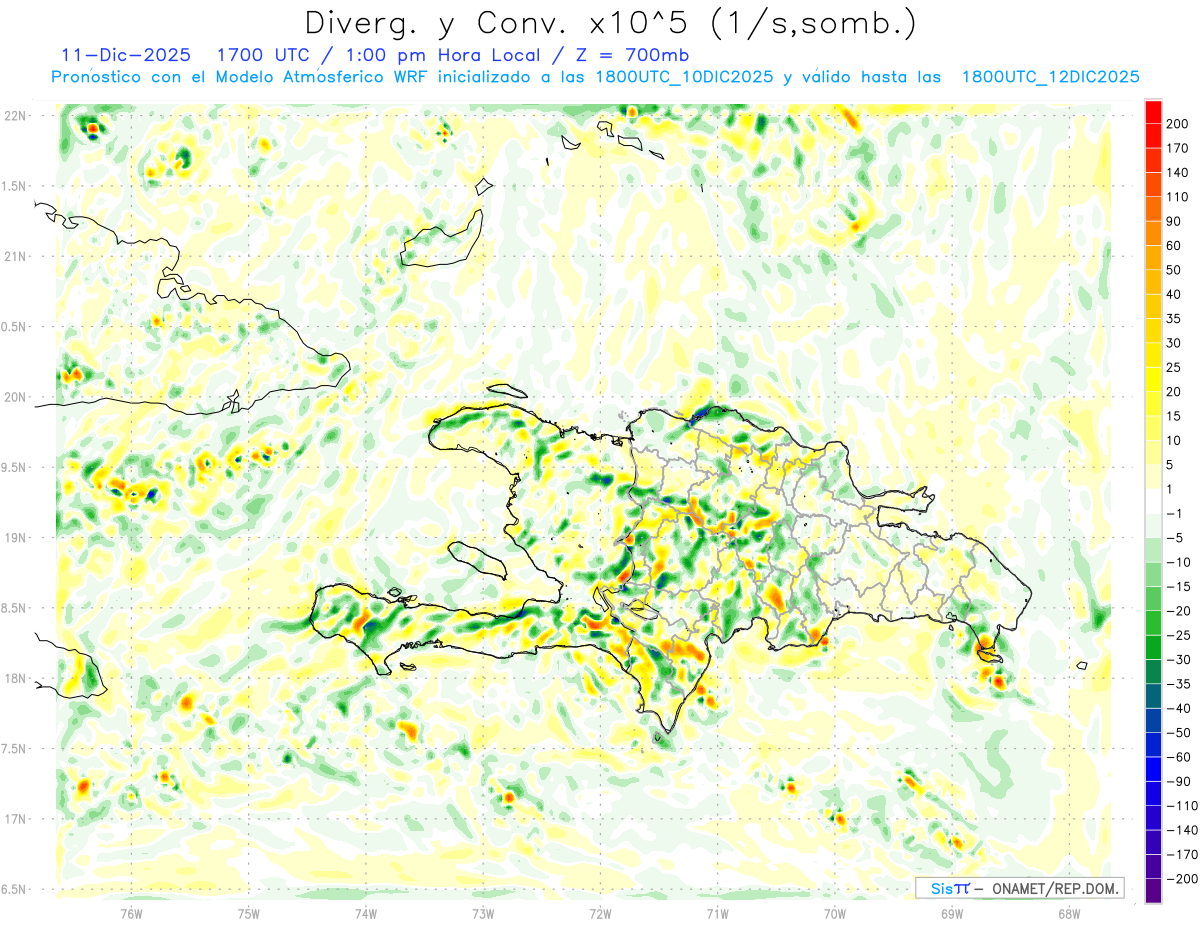The image size is (1200, 927).
Task: Click the 69W longitude label
Action: coord(951,913)
